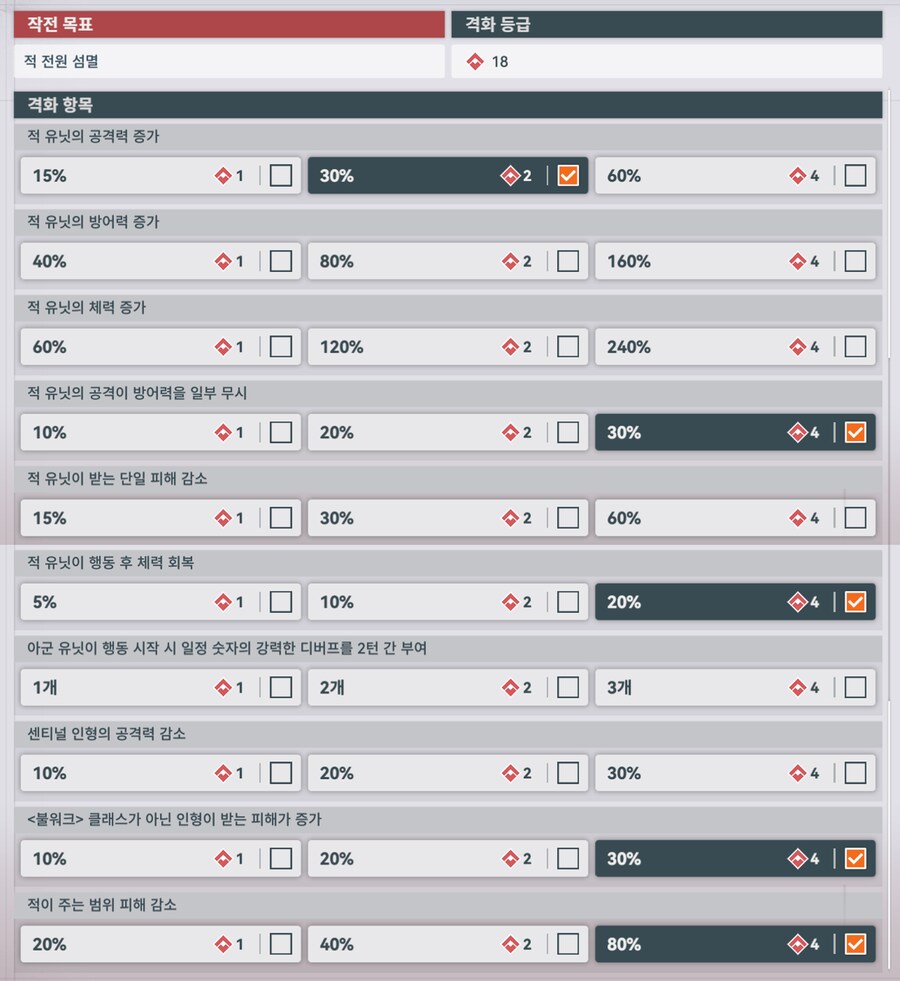Uncheck the 30% 불워크 피해 증가 option
Viewport: 900px width, 981px height.
(x=856, y=858)
